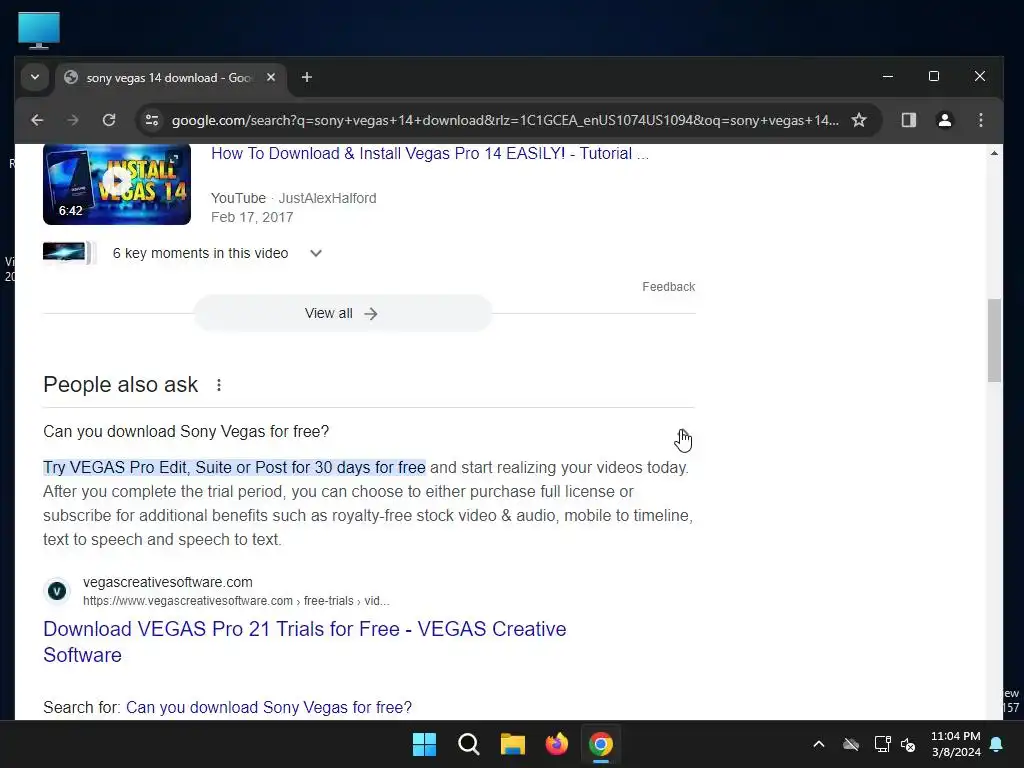View site information icon in address bar
The width and height of the screenshot is (1024, 768).
point(152,120)
